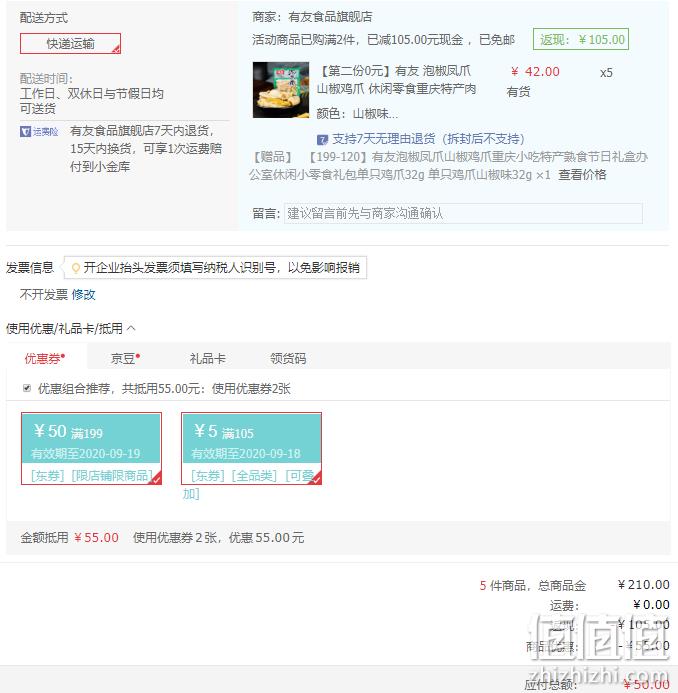The height and width of the screenshot is (693, 678).
Task: Click the lightbulb tip icon beside 发票信息
Action: pyautogui.click(x=76, y=268)
